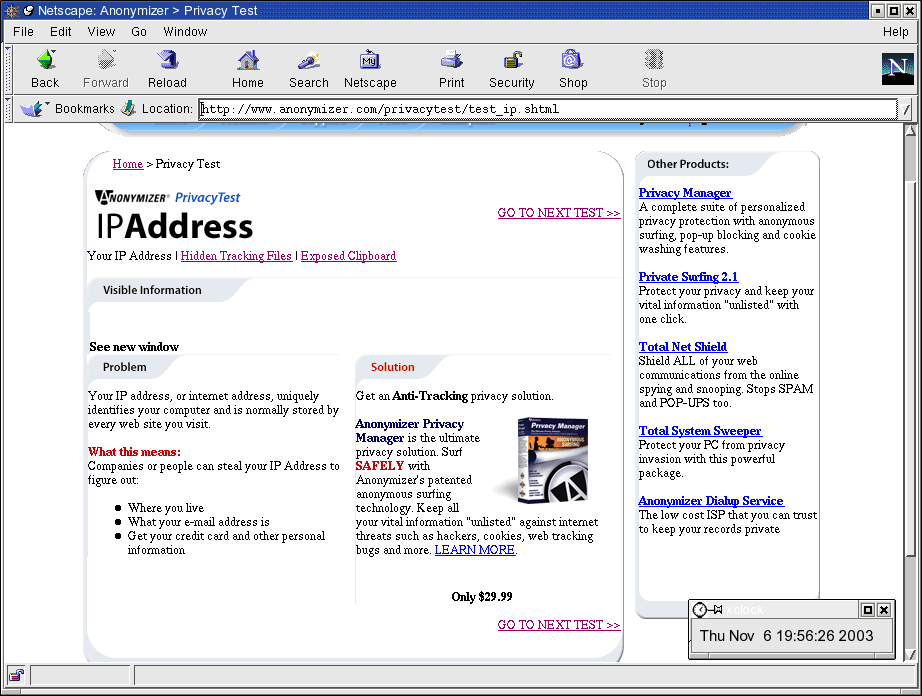Click the xclock pin icon

(x=716, y=610)
